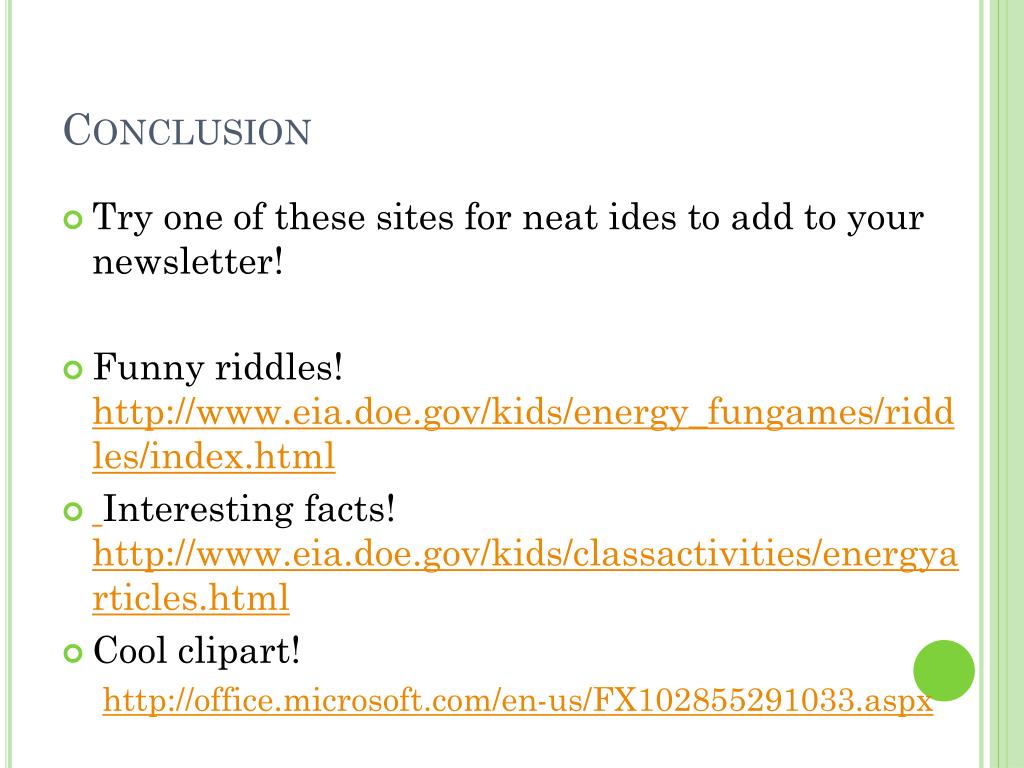
Task: Open the energy_fungames riddles link first line
Action: [523, 413]
